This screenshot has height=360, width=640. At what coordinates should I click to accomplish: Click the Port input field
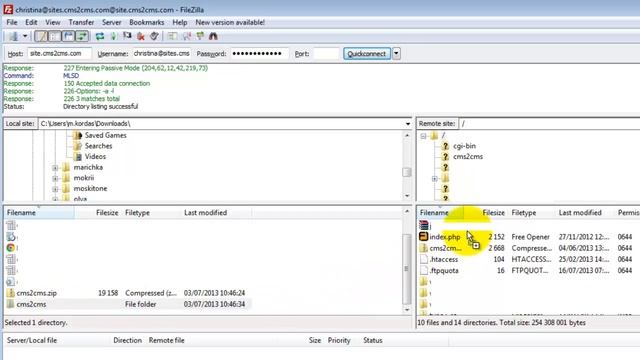[x=326, y=53]
